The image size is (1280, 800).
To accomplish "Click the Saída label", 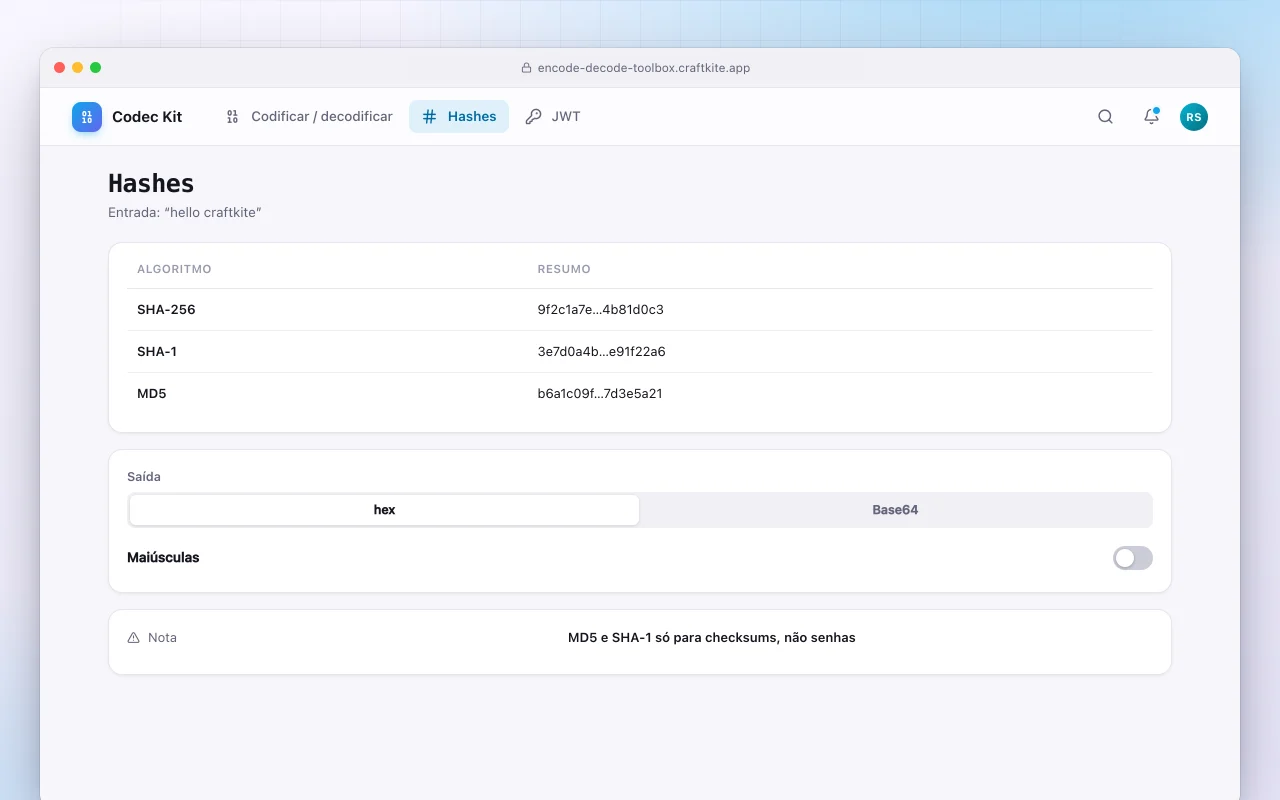I will (144, 477).
